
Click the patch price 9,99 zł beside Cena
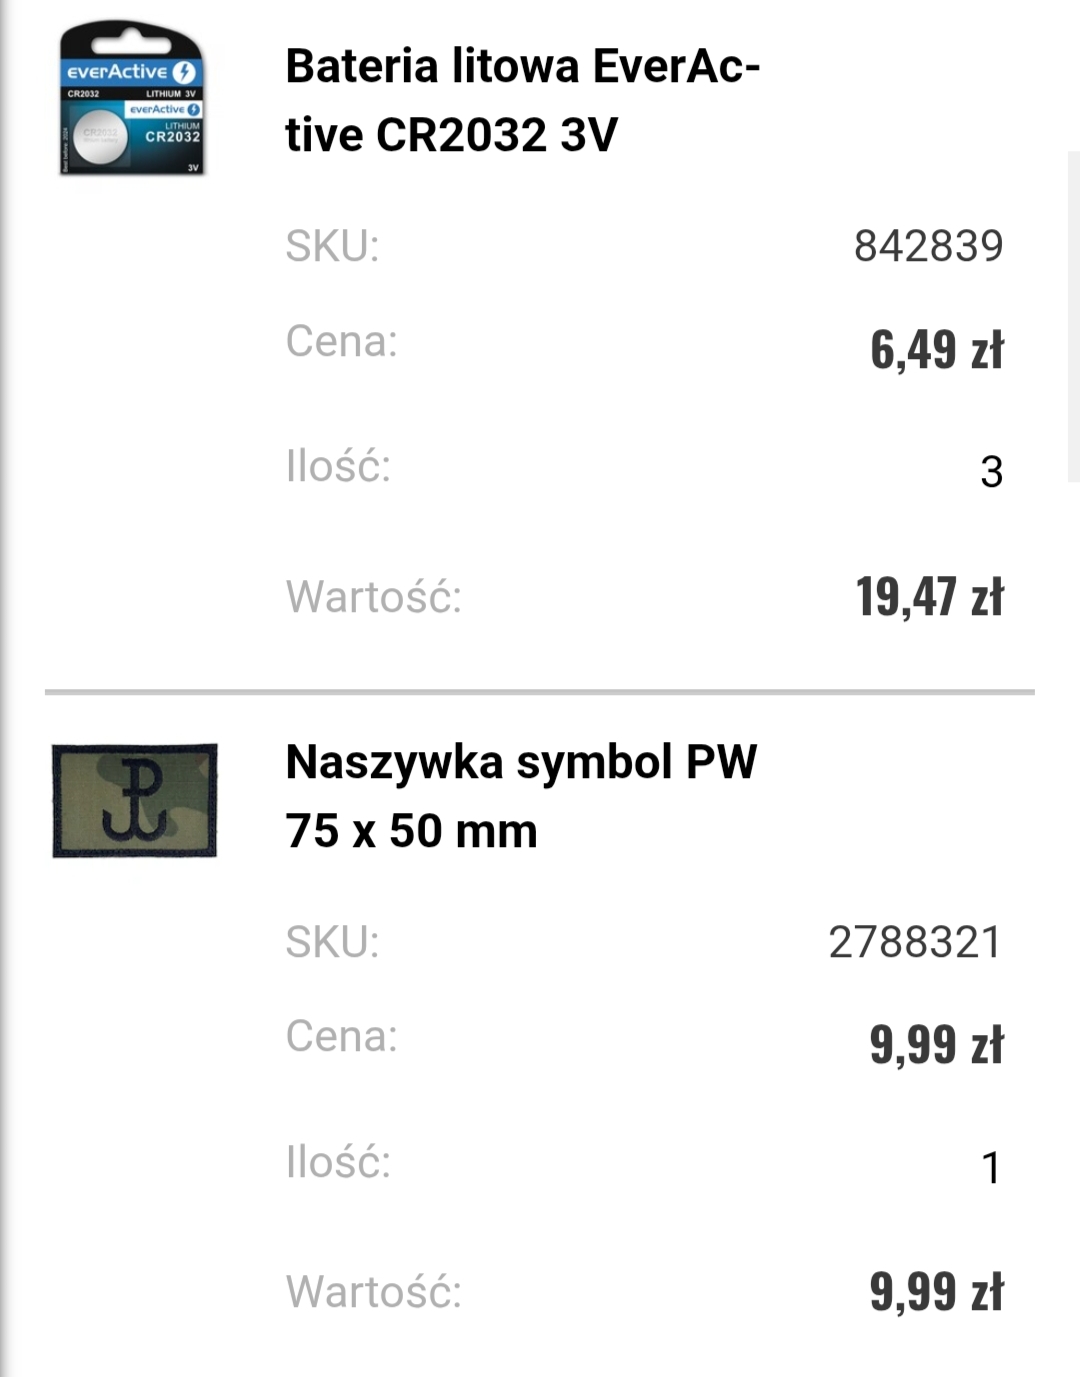(x=936, y=1045)
